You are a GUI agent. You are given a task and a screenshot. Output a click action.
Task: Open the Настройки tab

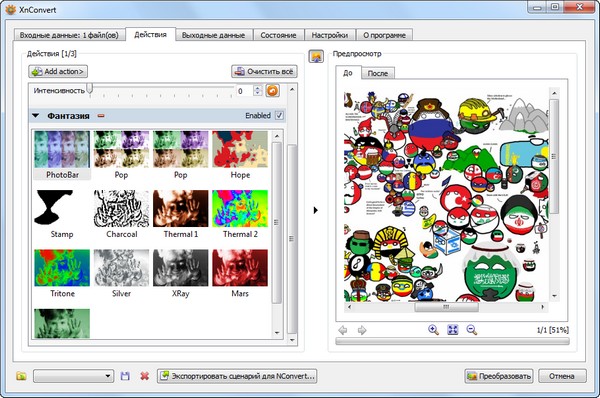click(329, 35)
